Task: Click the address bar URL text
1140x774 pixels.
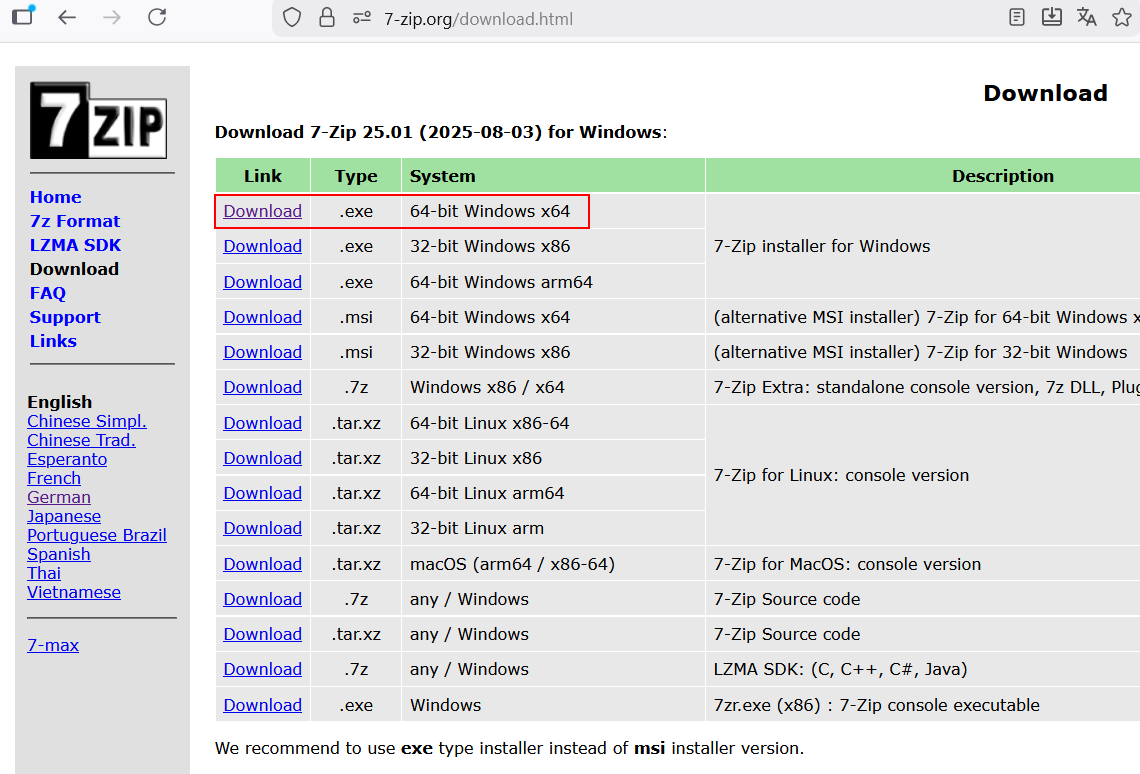Action: point(478,19)
